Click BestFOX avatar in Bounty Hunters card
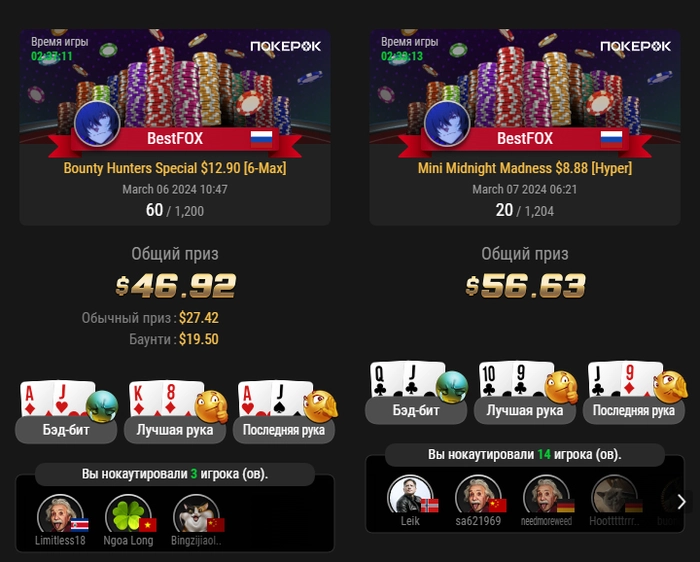The image size is (700, 562). pos(97,124)
